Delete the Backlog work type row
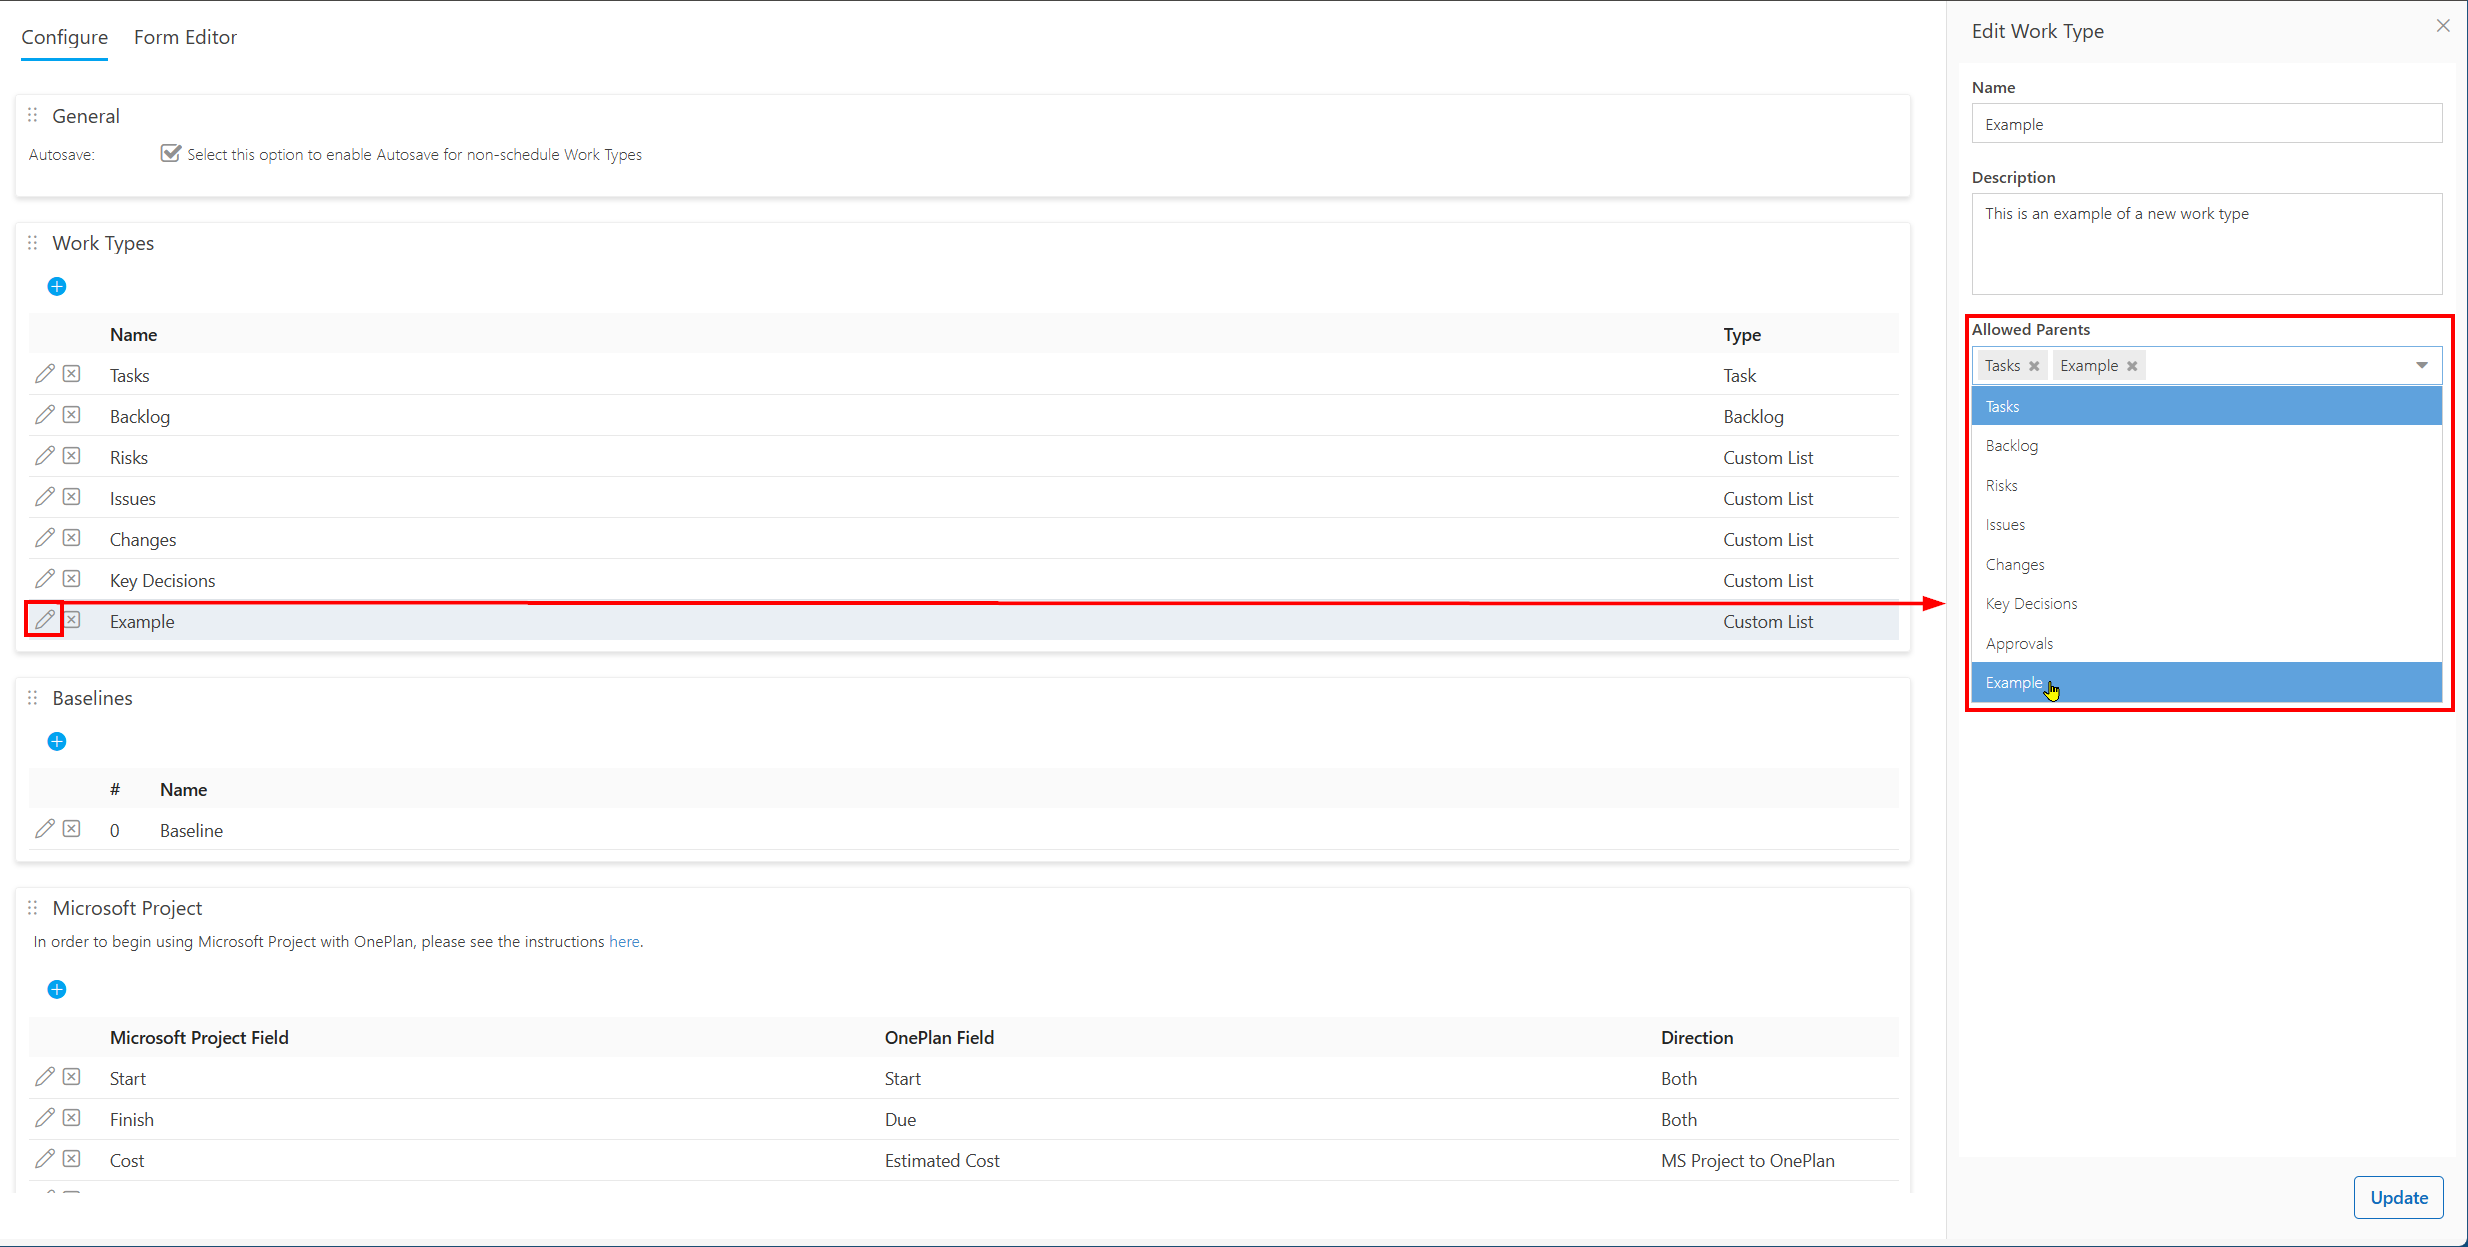The height and width of the screenshot is (1247, 2468). 72,415
